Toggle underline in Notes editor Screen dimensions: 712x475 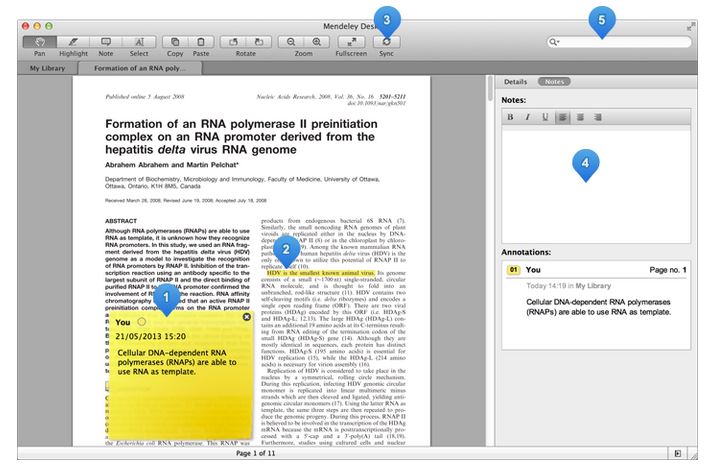coord(545,117)
